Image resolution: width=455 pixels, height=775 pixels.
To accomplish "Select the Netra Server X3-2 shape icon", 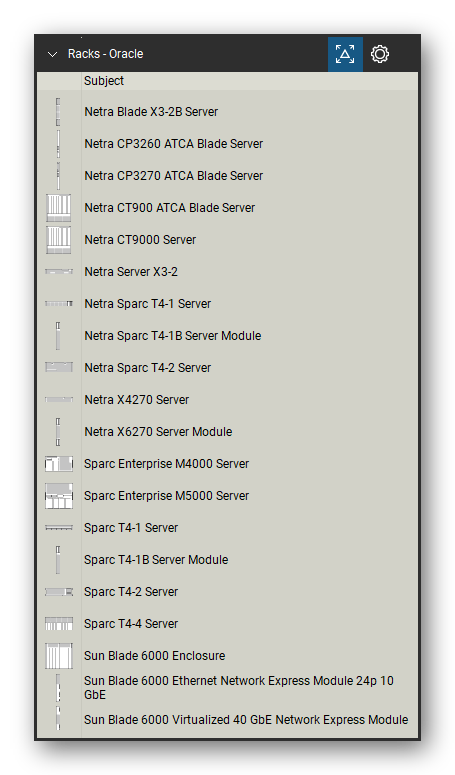I will (x=59, y=272).
